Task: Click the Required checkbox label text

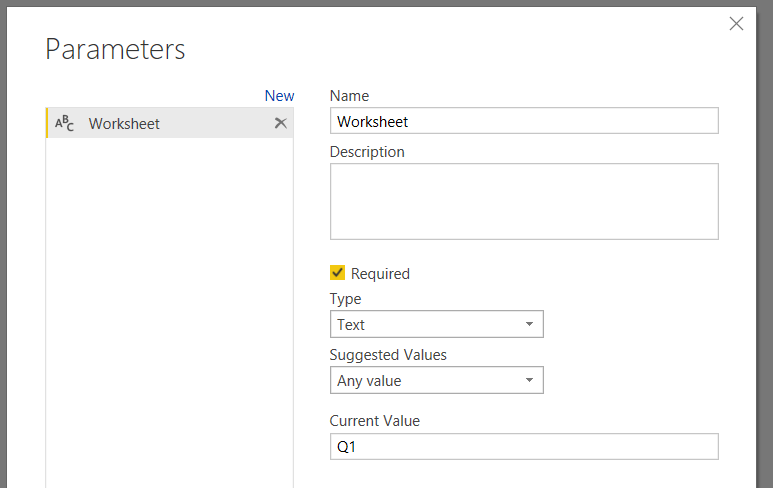Action: [x=380, y=274]
